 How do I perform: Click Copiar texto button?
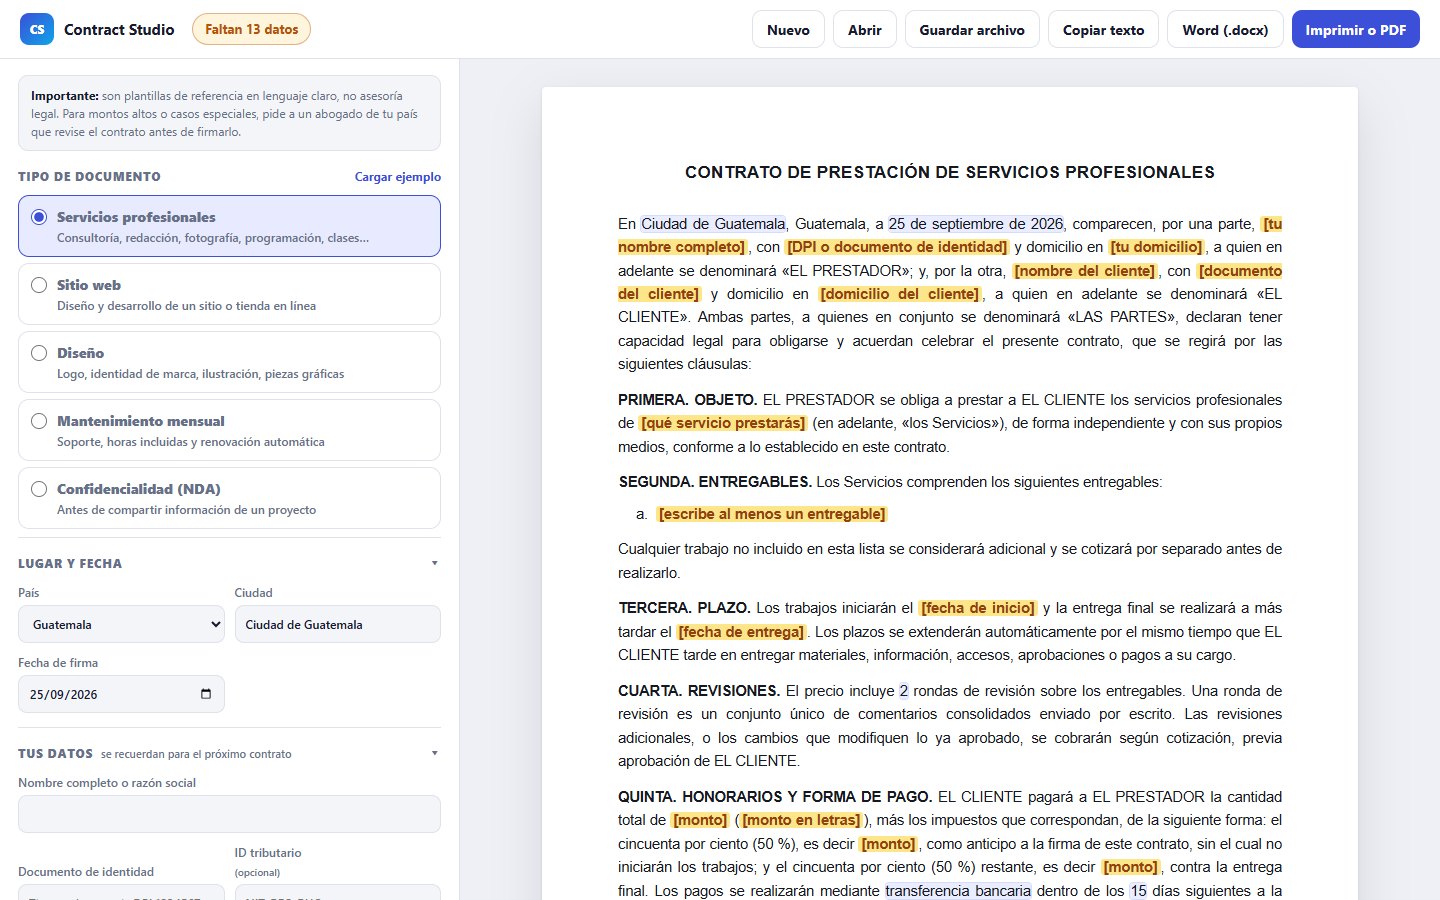pyautogui.click(x=1103, y=30)
